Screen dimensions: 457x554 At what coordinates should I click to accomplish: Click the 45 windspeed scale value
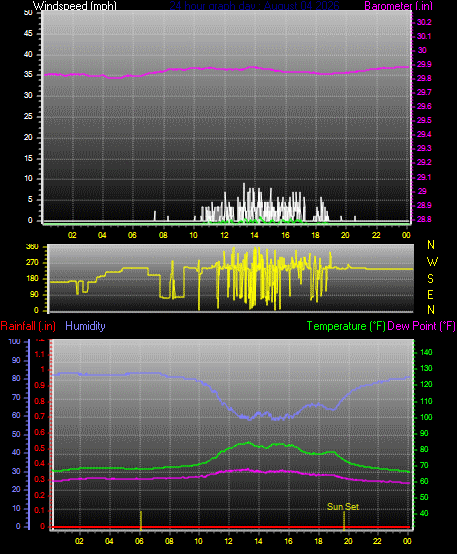(x=28, y=34)
